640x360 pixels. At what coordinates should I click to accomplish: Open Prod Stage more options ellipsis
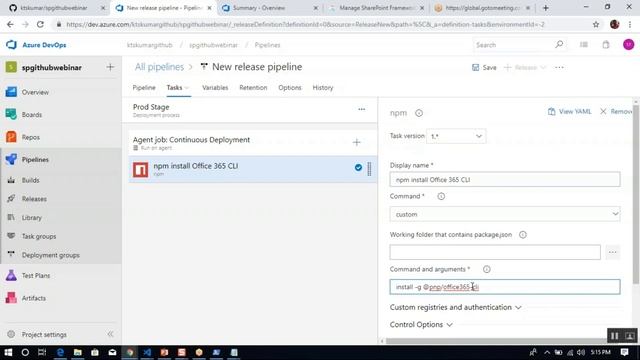click(362, 109)
